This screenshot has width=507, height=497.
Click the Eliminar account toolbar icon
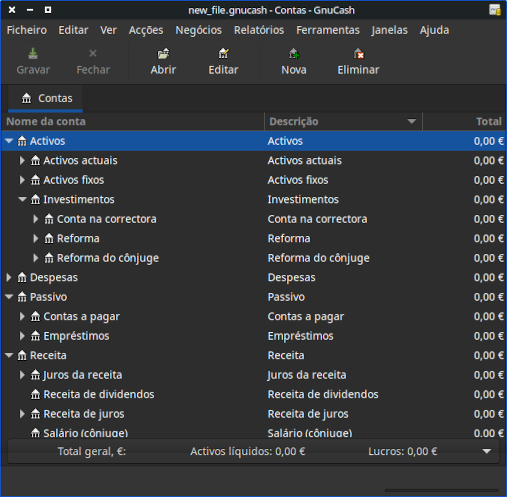358,54
